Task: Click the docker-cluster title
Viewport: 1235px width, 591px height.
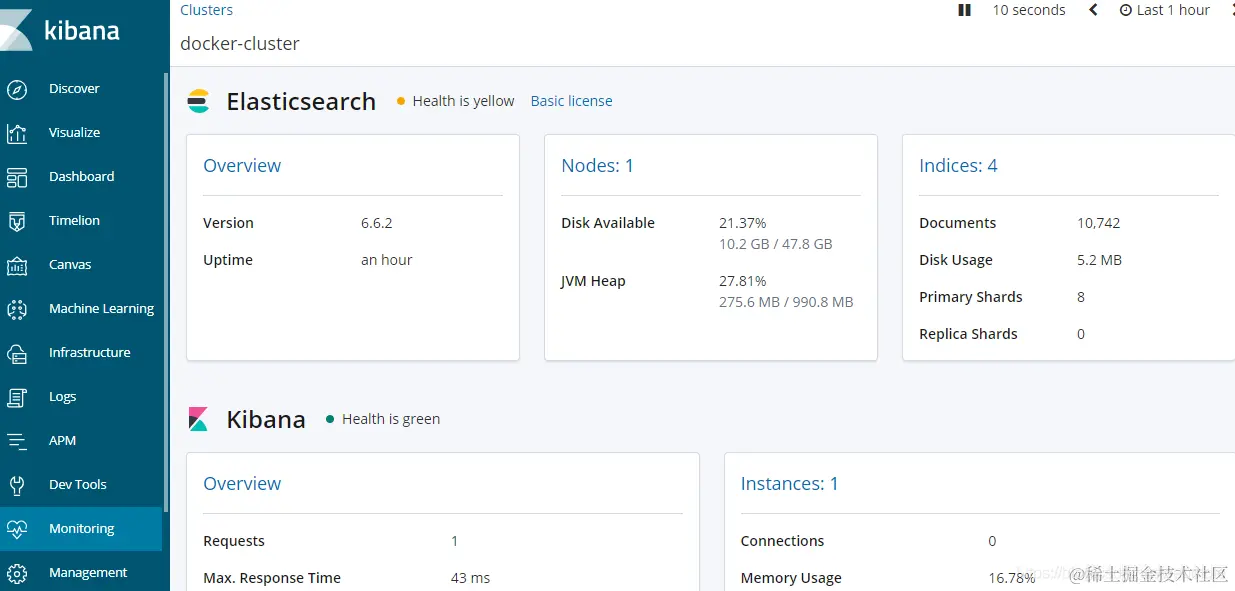Action: [240, 44]
